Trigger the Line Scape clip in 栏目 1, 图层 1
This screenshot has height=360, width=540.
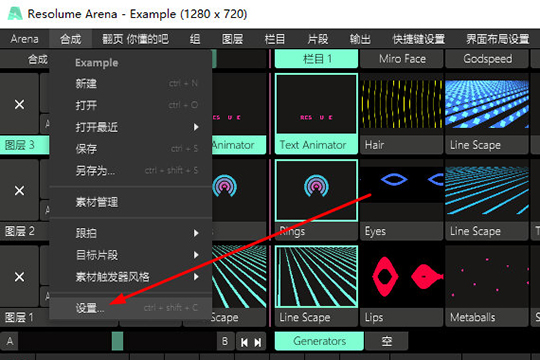click(x=316, y=277)
